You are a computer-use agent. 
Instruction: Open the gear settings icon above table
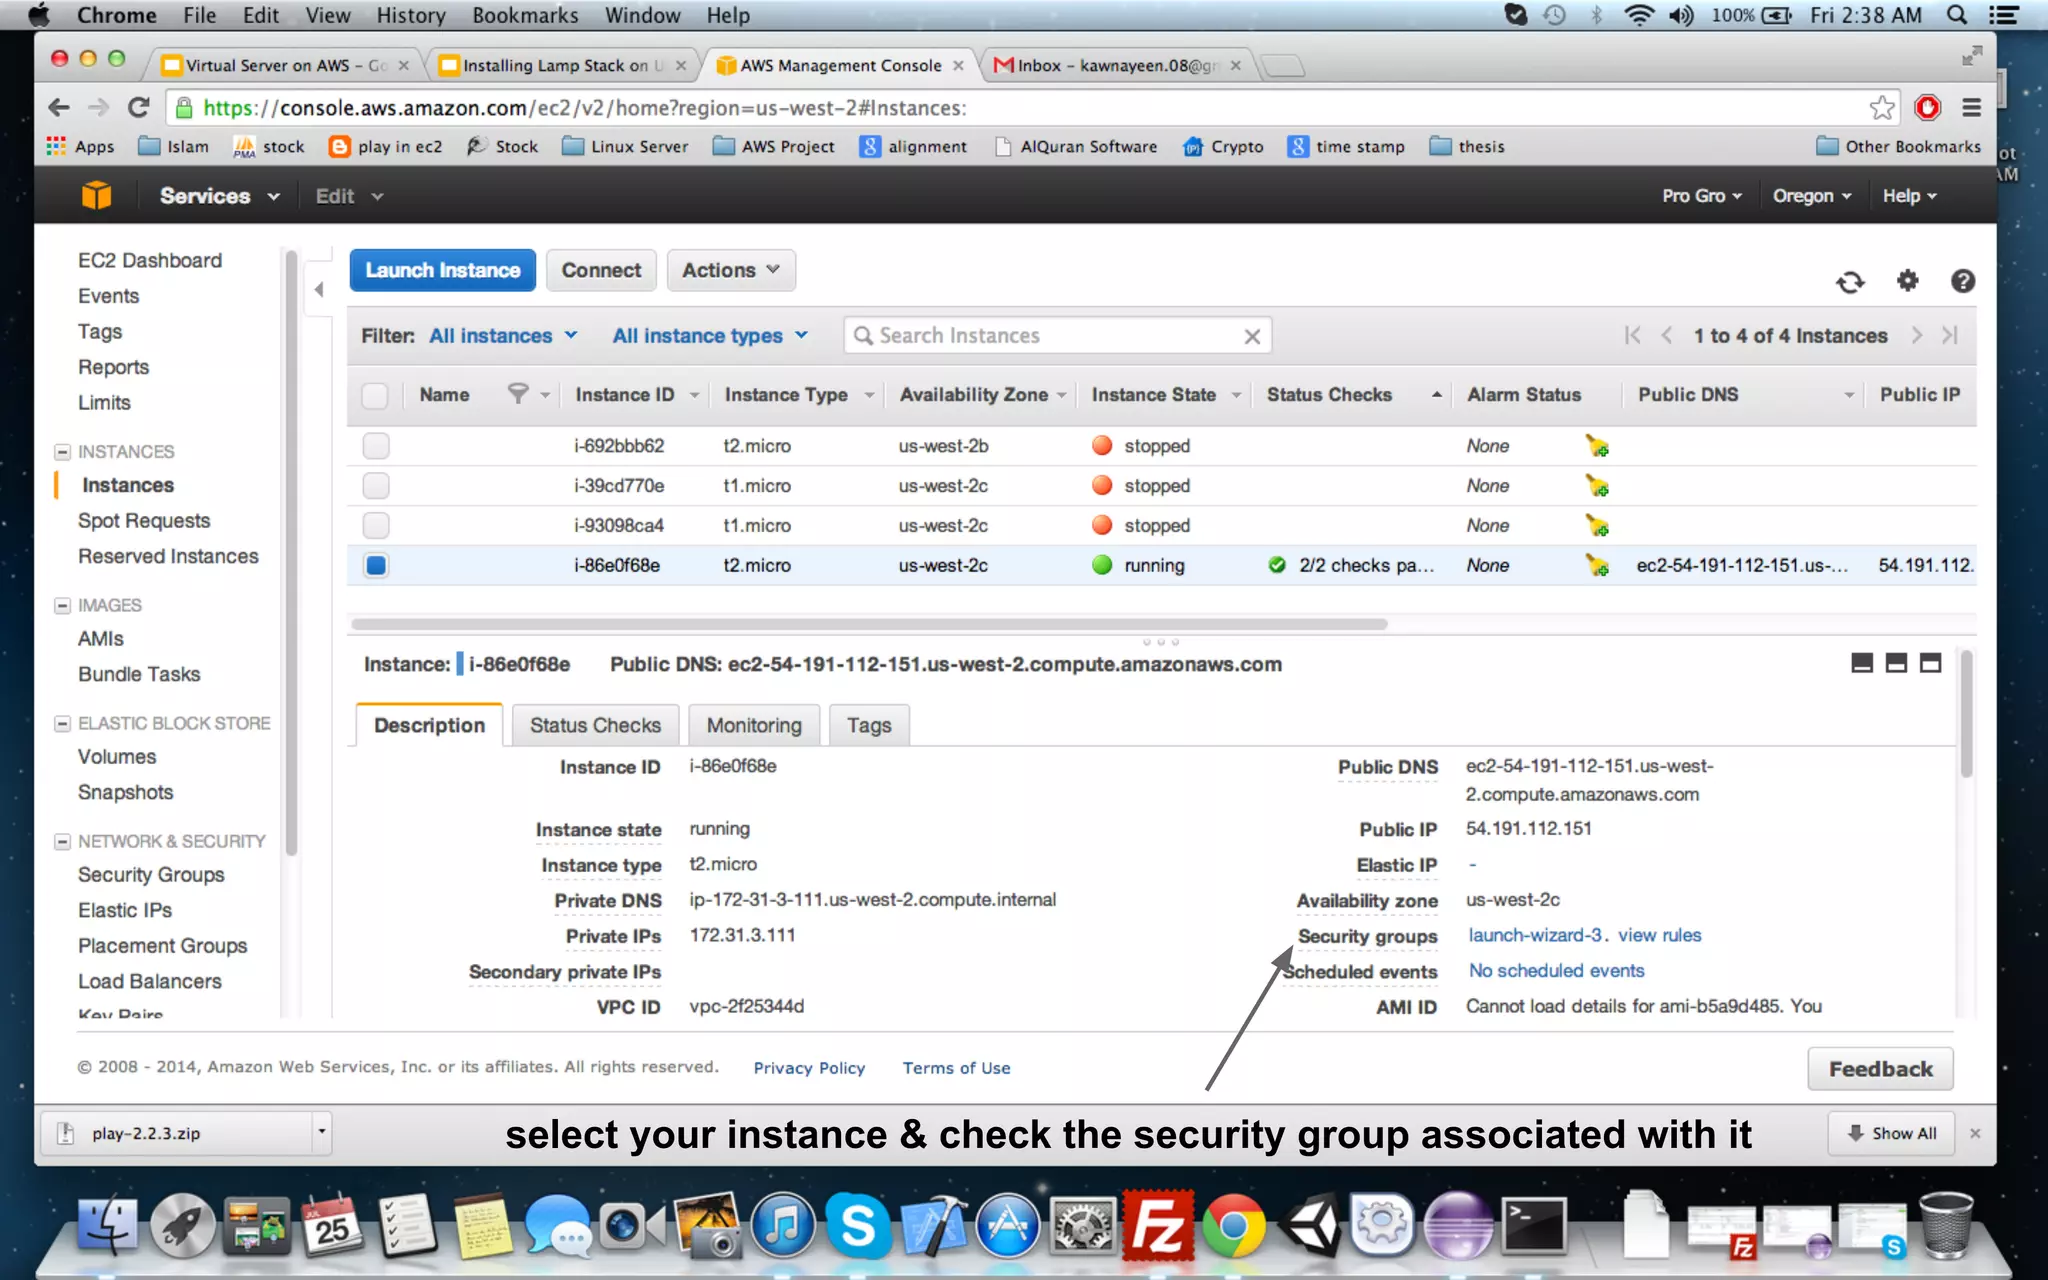point(1907,281)
